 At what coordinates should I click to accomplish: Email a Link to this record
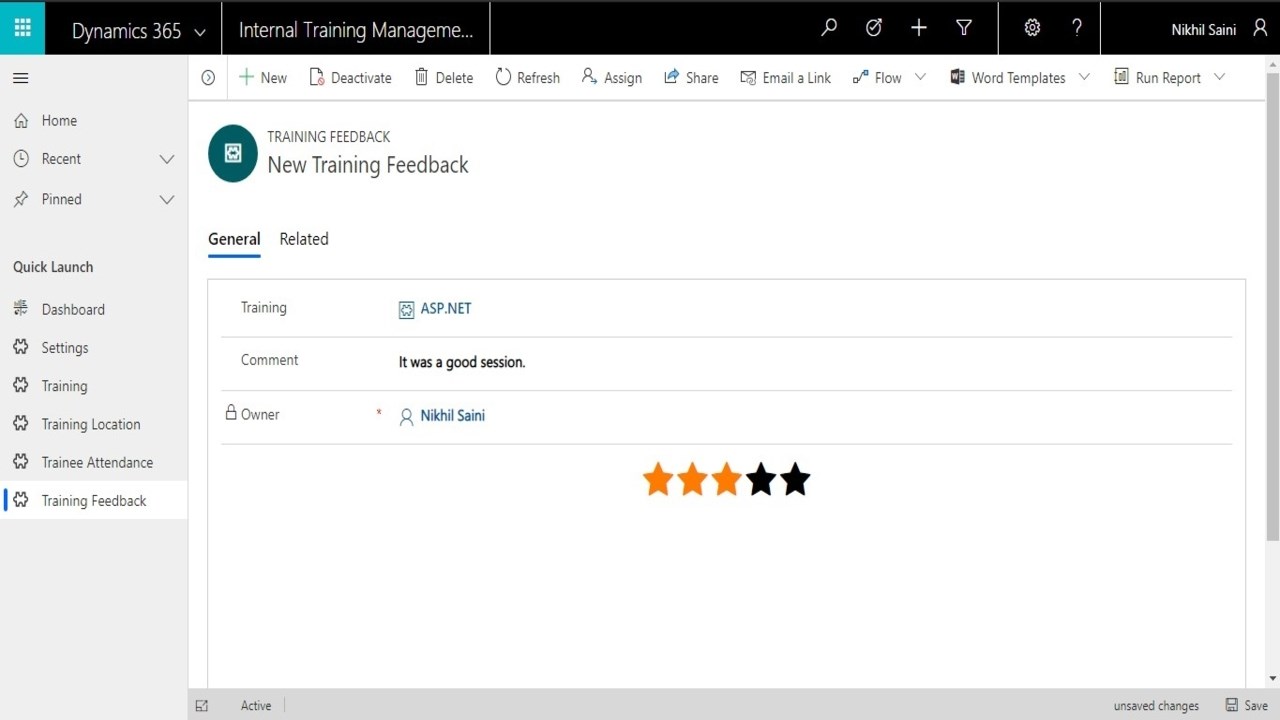coord(785,77)
